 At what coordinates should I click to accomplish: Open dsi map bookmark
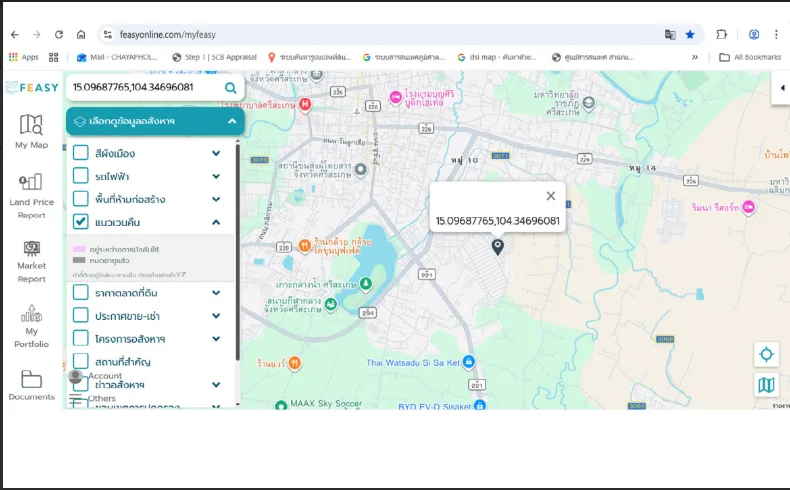[497, 57]
